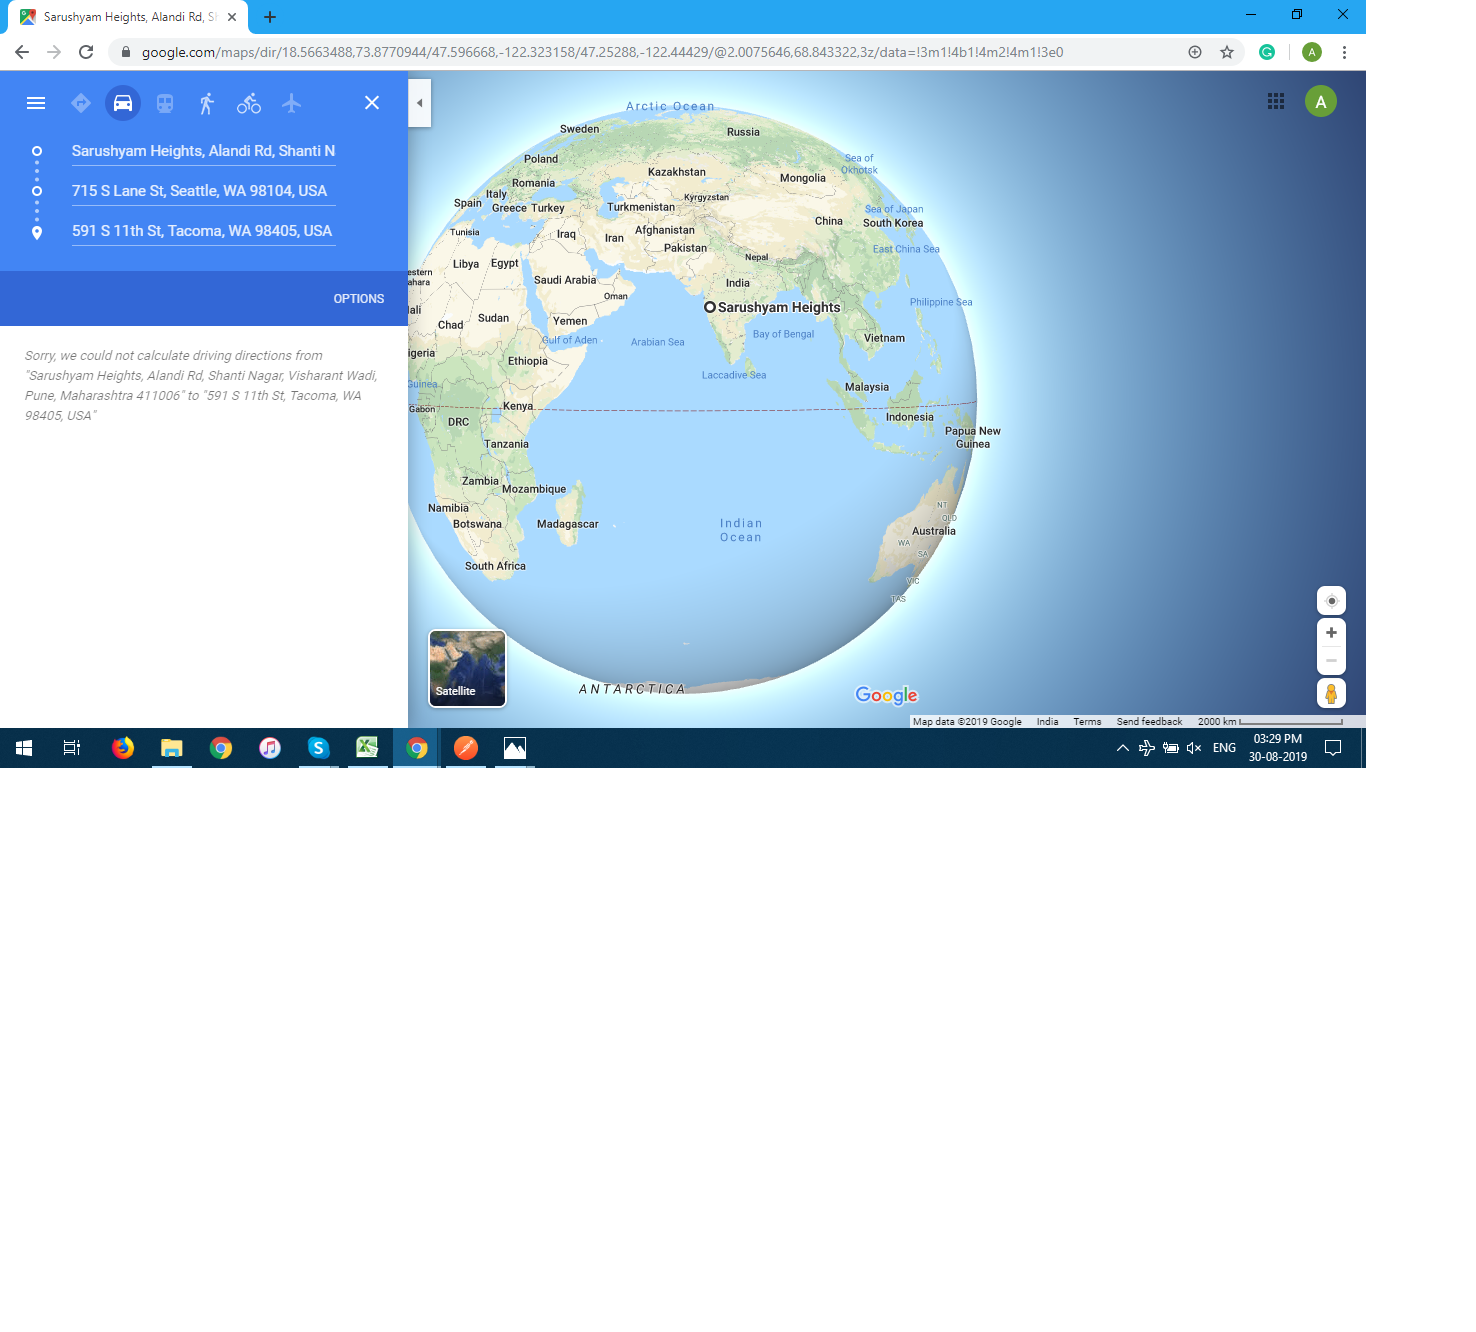Close the Sarushyam Heights tab
Screen dimensions: 1476x1332
tap(232, 17)
